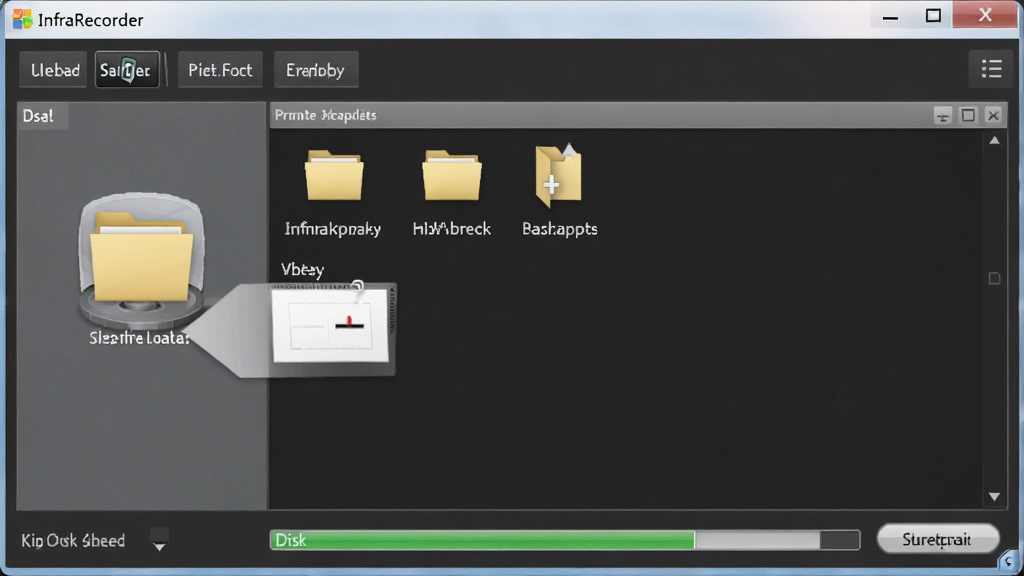Viewport: 1024px width, 576px height.
Task: Click the scrollbar thumb in file panel
Action: point(994,279)
